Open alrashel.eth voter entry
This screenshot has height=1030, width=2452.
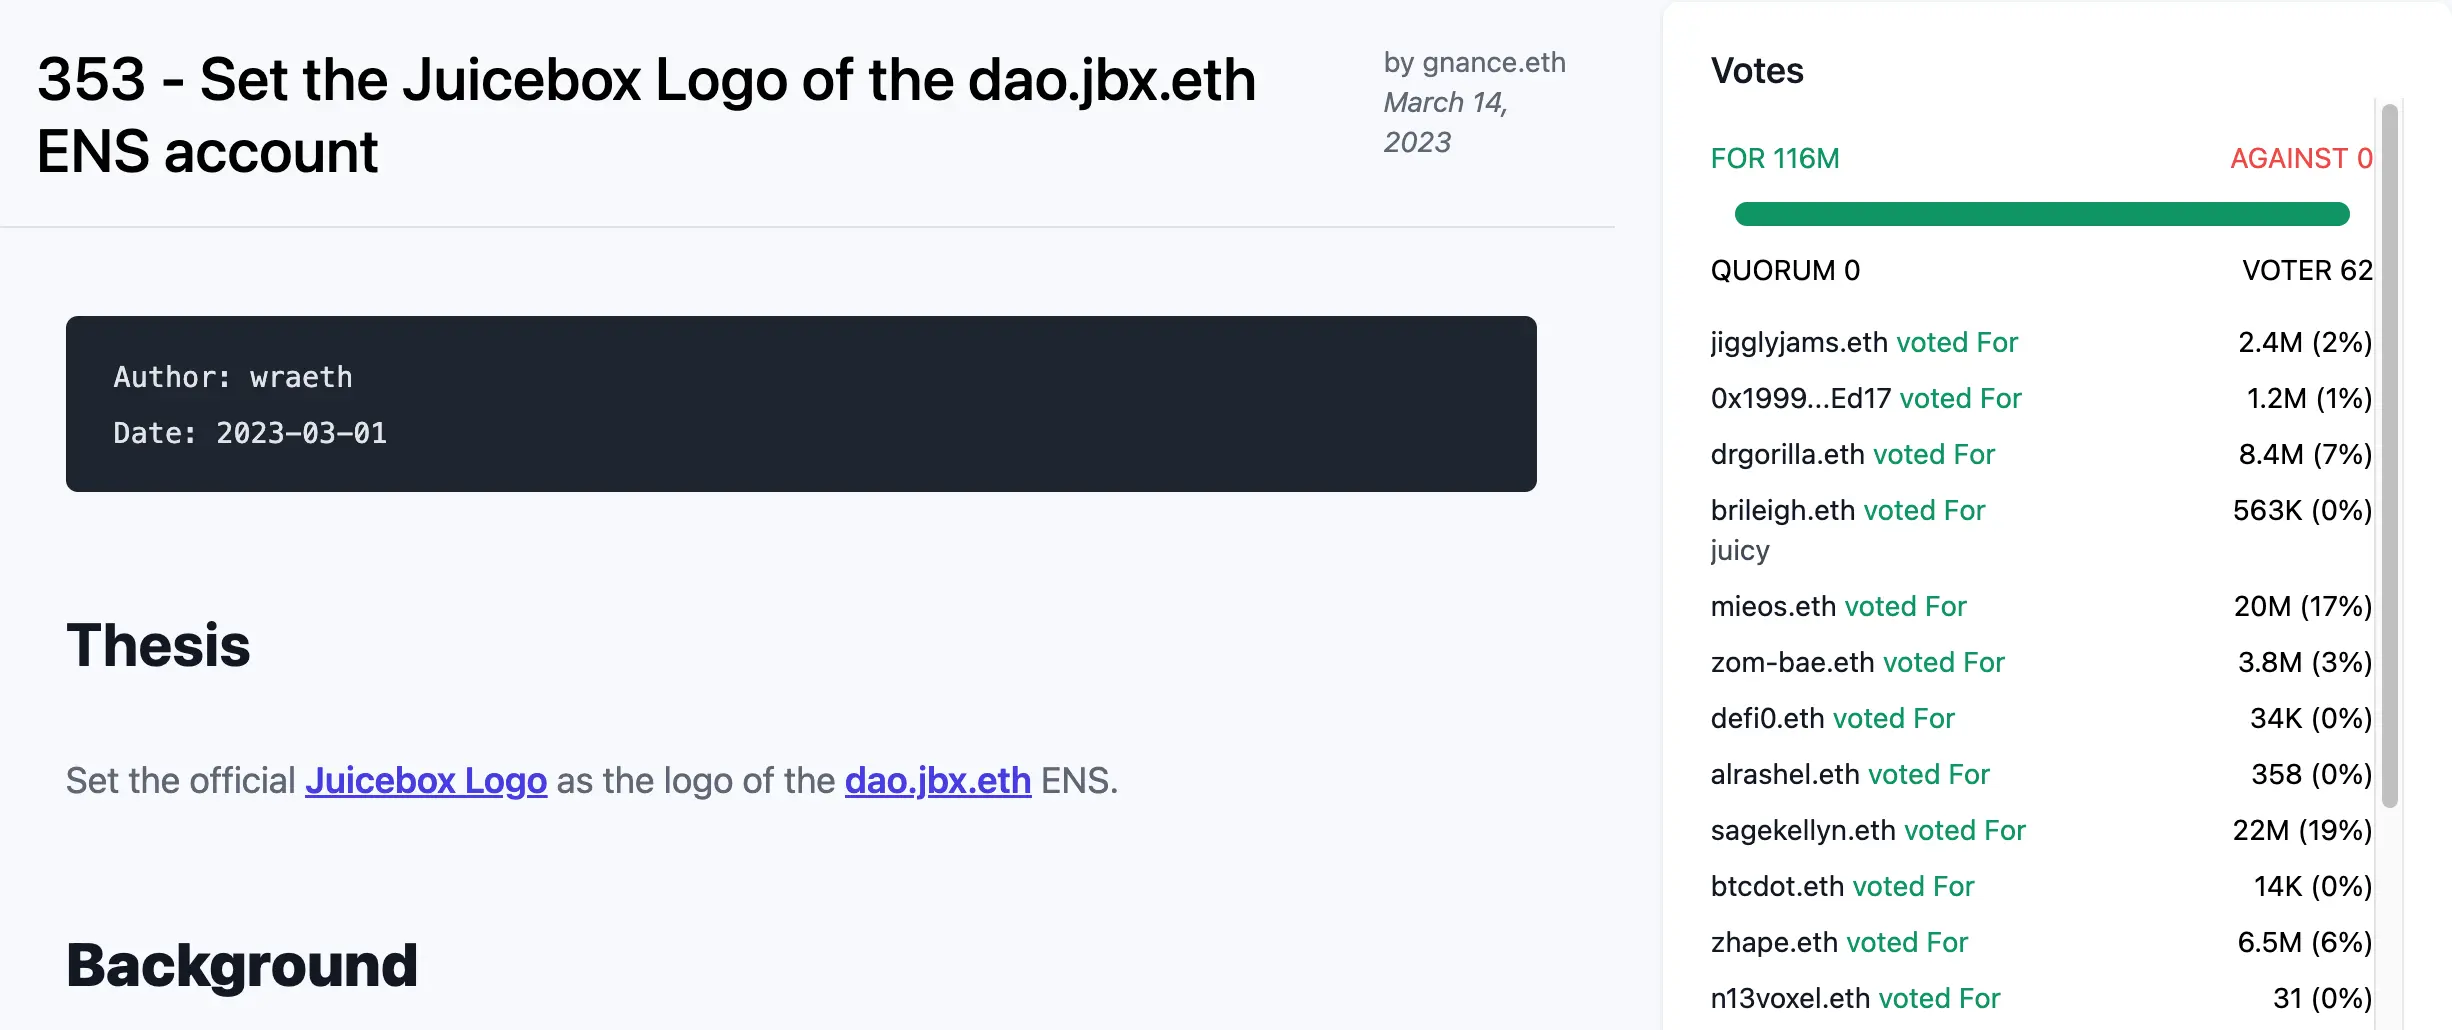pos(1785,775)
